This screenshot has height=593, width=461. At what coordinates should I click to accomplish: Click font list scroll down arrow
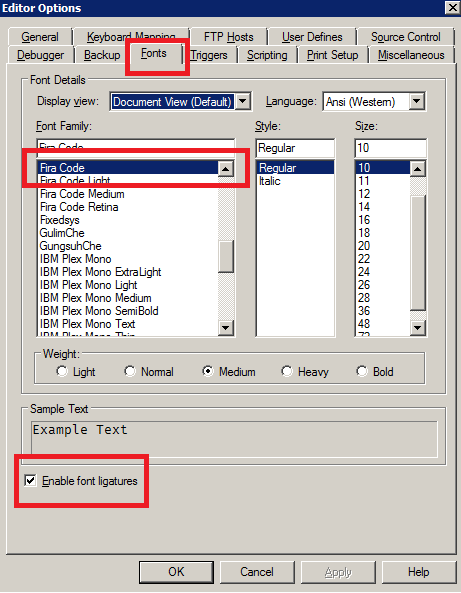pos(226,328)
